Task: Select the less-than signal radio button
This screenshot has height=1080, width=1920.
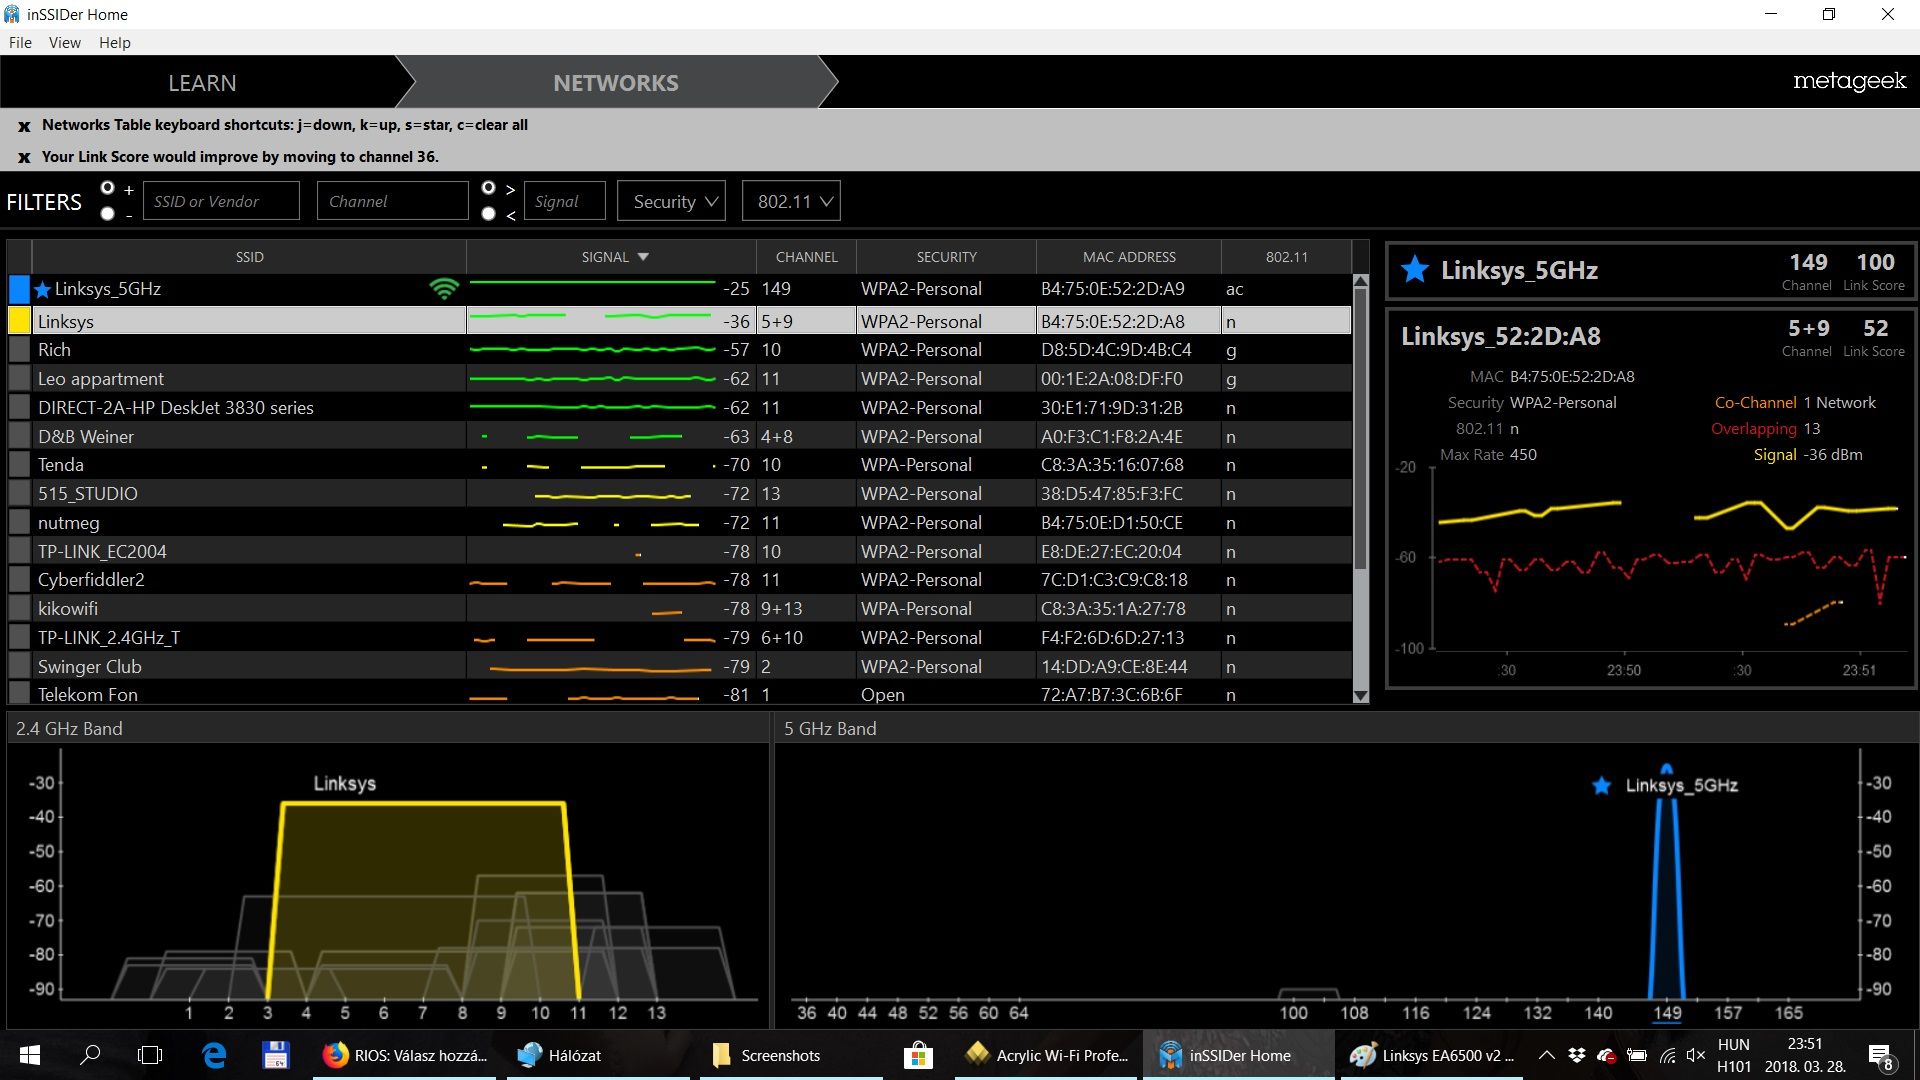Action: pos(488,213)
